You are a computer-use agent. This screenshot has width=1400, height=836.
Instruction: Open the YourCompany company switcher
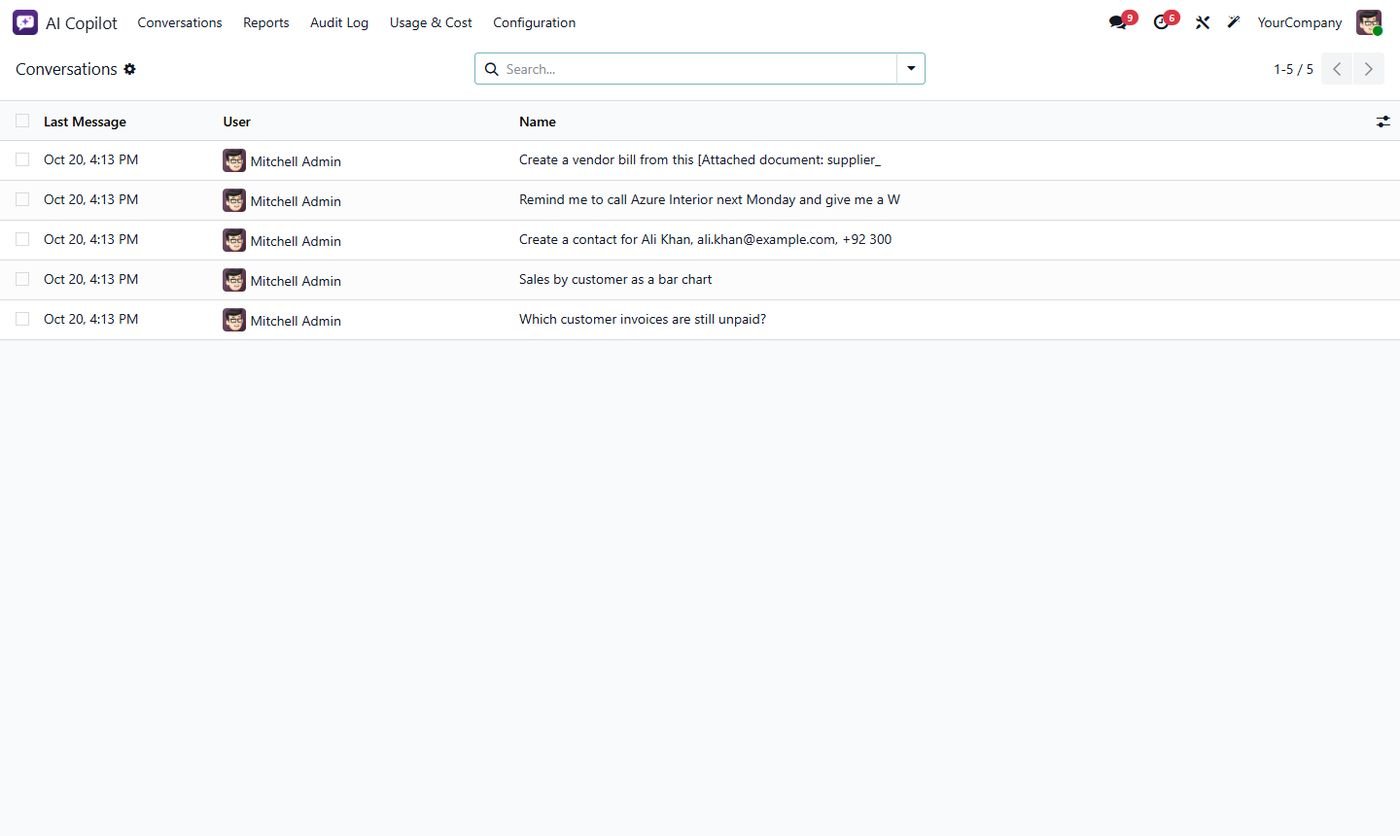pyautogui.click(x=1299, y=22)
